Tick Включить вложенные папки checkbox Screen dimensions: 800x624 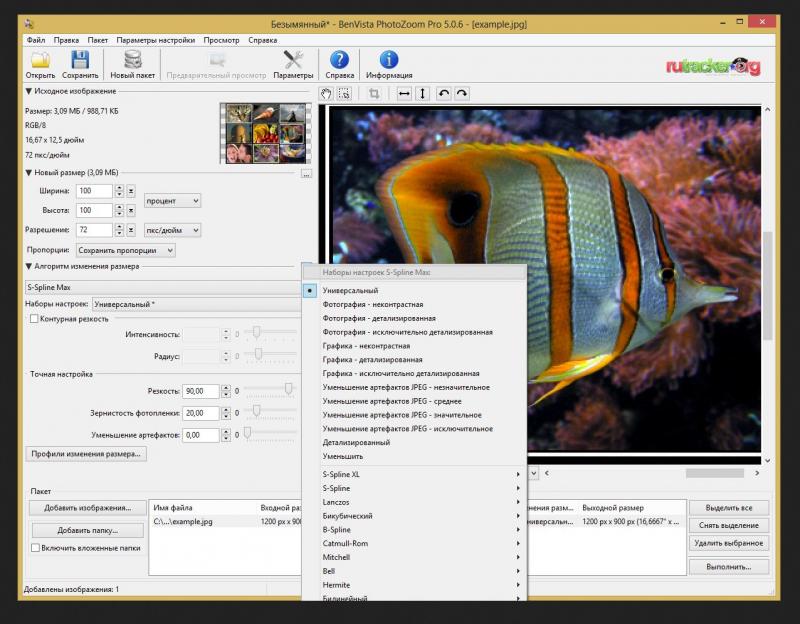[x=35, y=548]
